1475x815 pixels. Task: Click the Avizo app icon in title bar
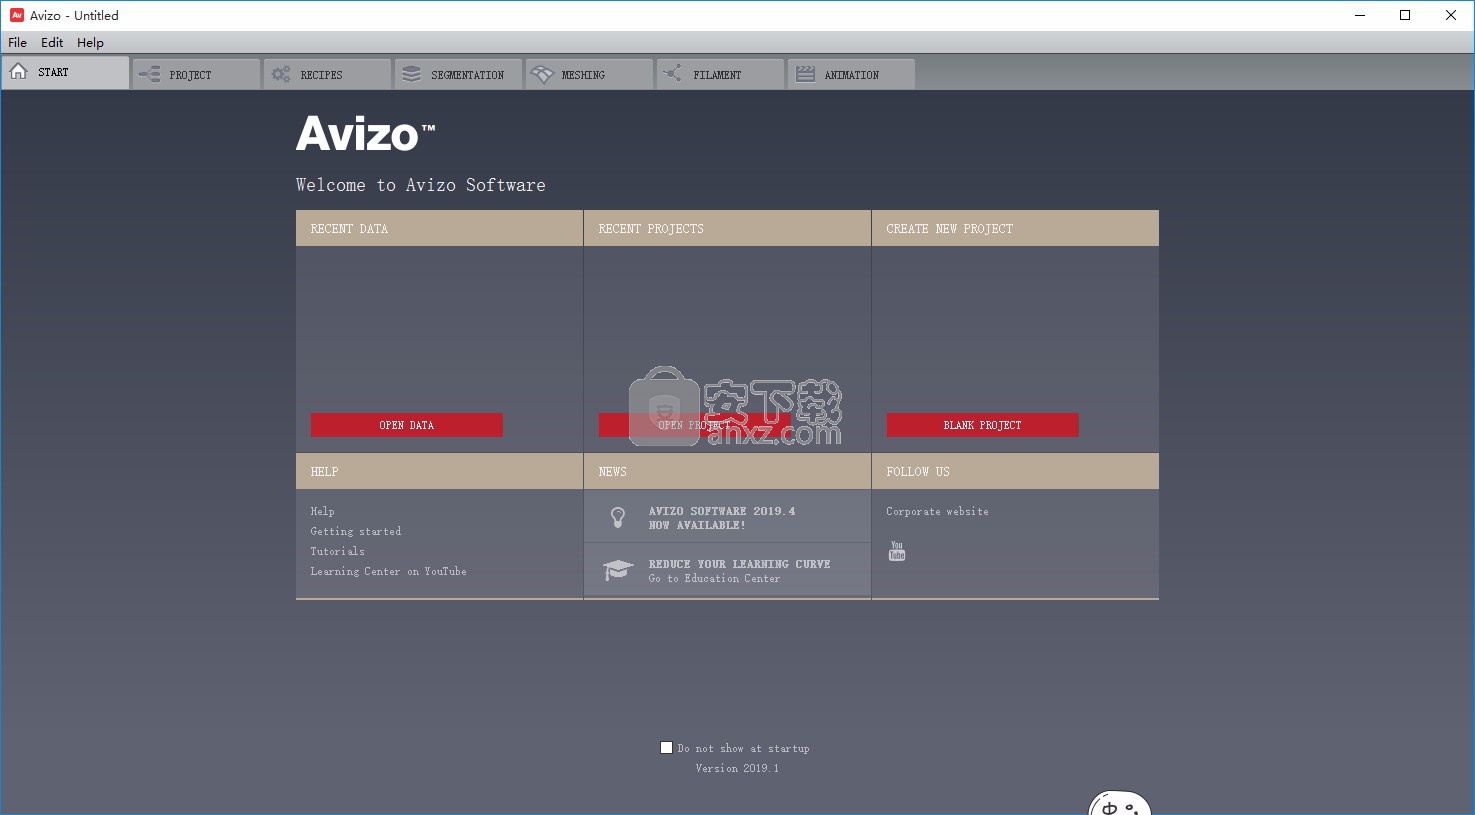(17, 15)
